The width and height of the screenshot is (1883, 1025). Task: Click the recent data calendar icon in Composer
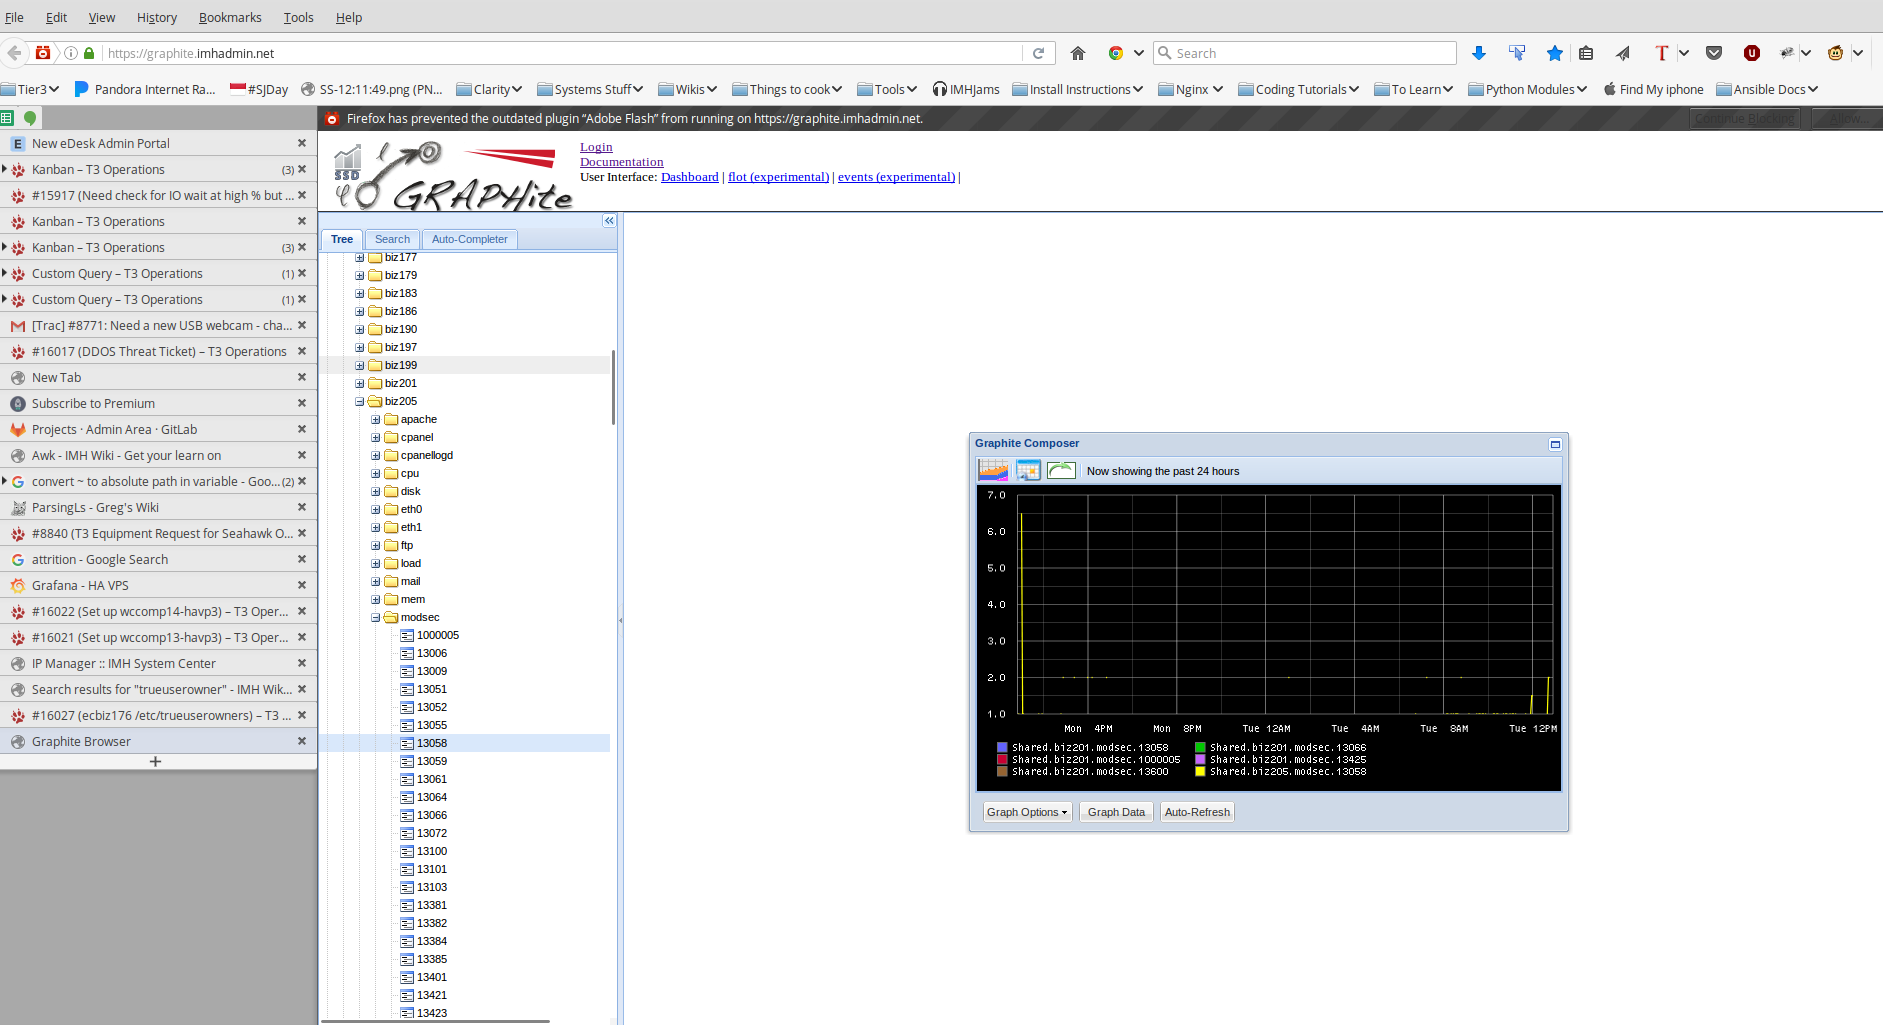pyautogui.click(x=1028, y=470)
